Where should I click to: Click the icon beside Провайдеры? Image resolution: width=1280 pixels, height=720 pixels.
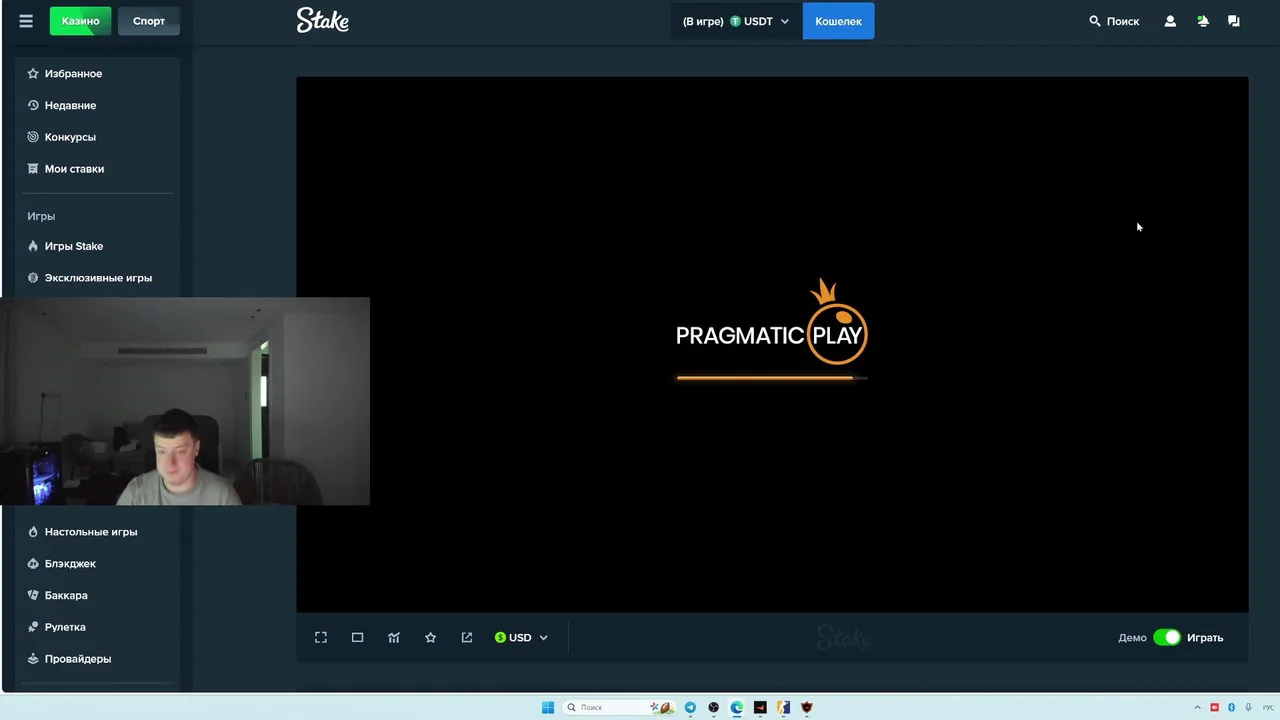click(x=33, y=659)
